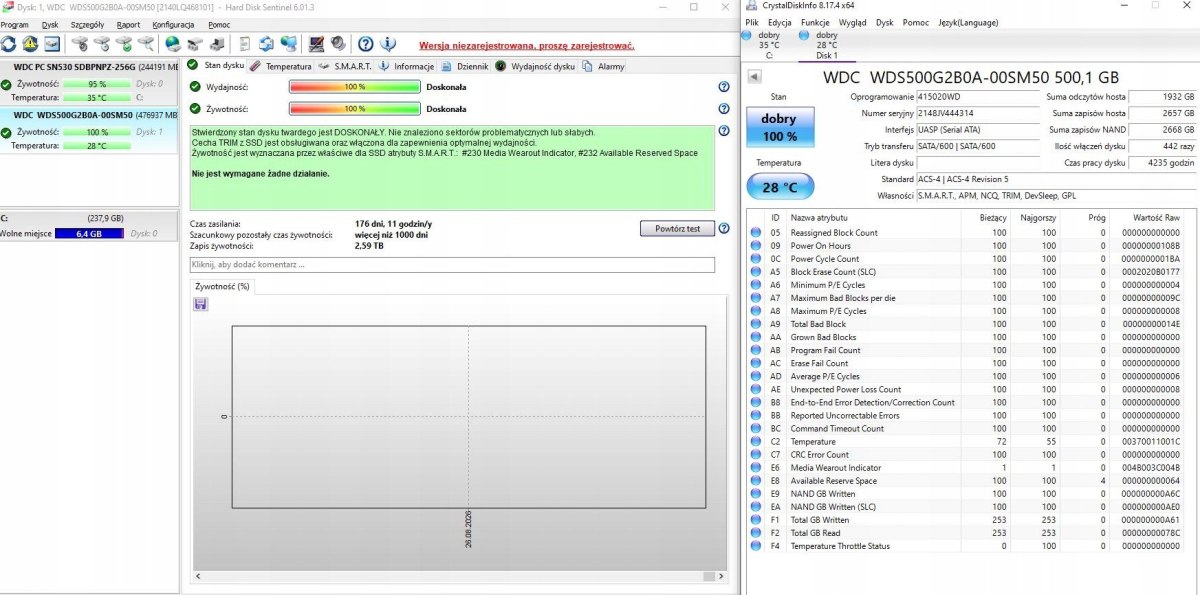Switch to the Dziennik tab
This screenshot has width=1200, height=595.
[465, 66]
